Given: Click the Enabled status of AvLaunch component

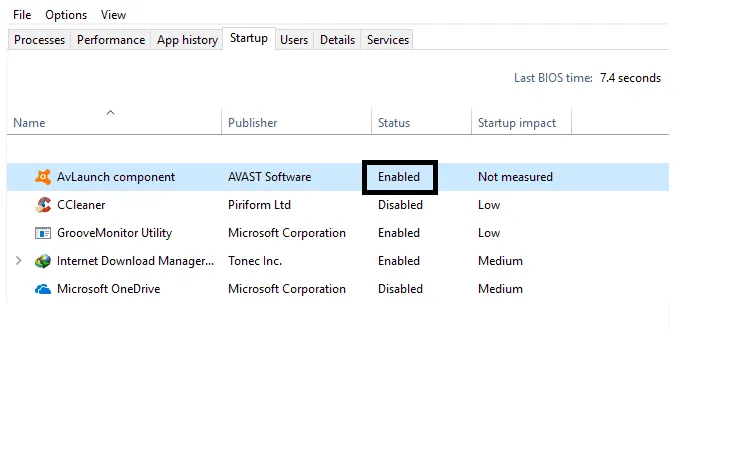Looking at the screenshot, I should [399, 177].
